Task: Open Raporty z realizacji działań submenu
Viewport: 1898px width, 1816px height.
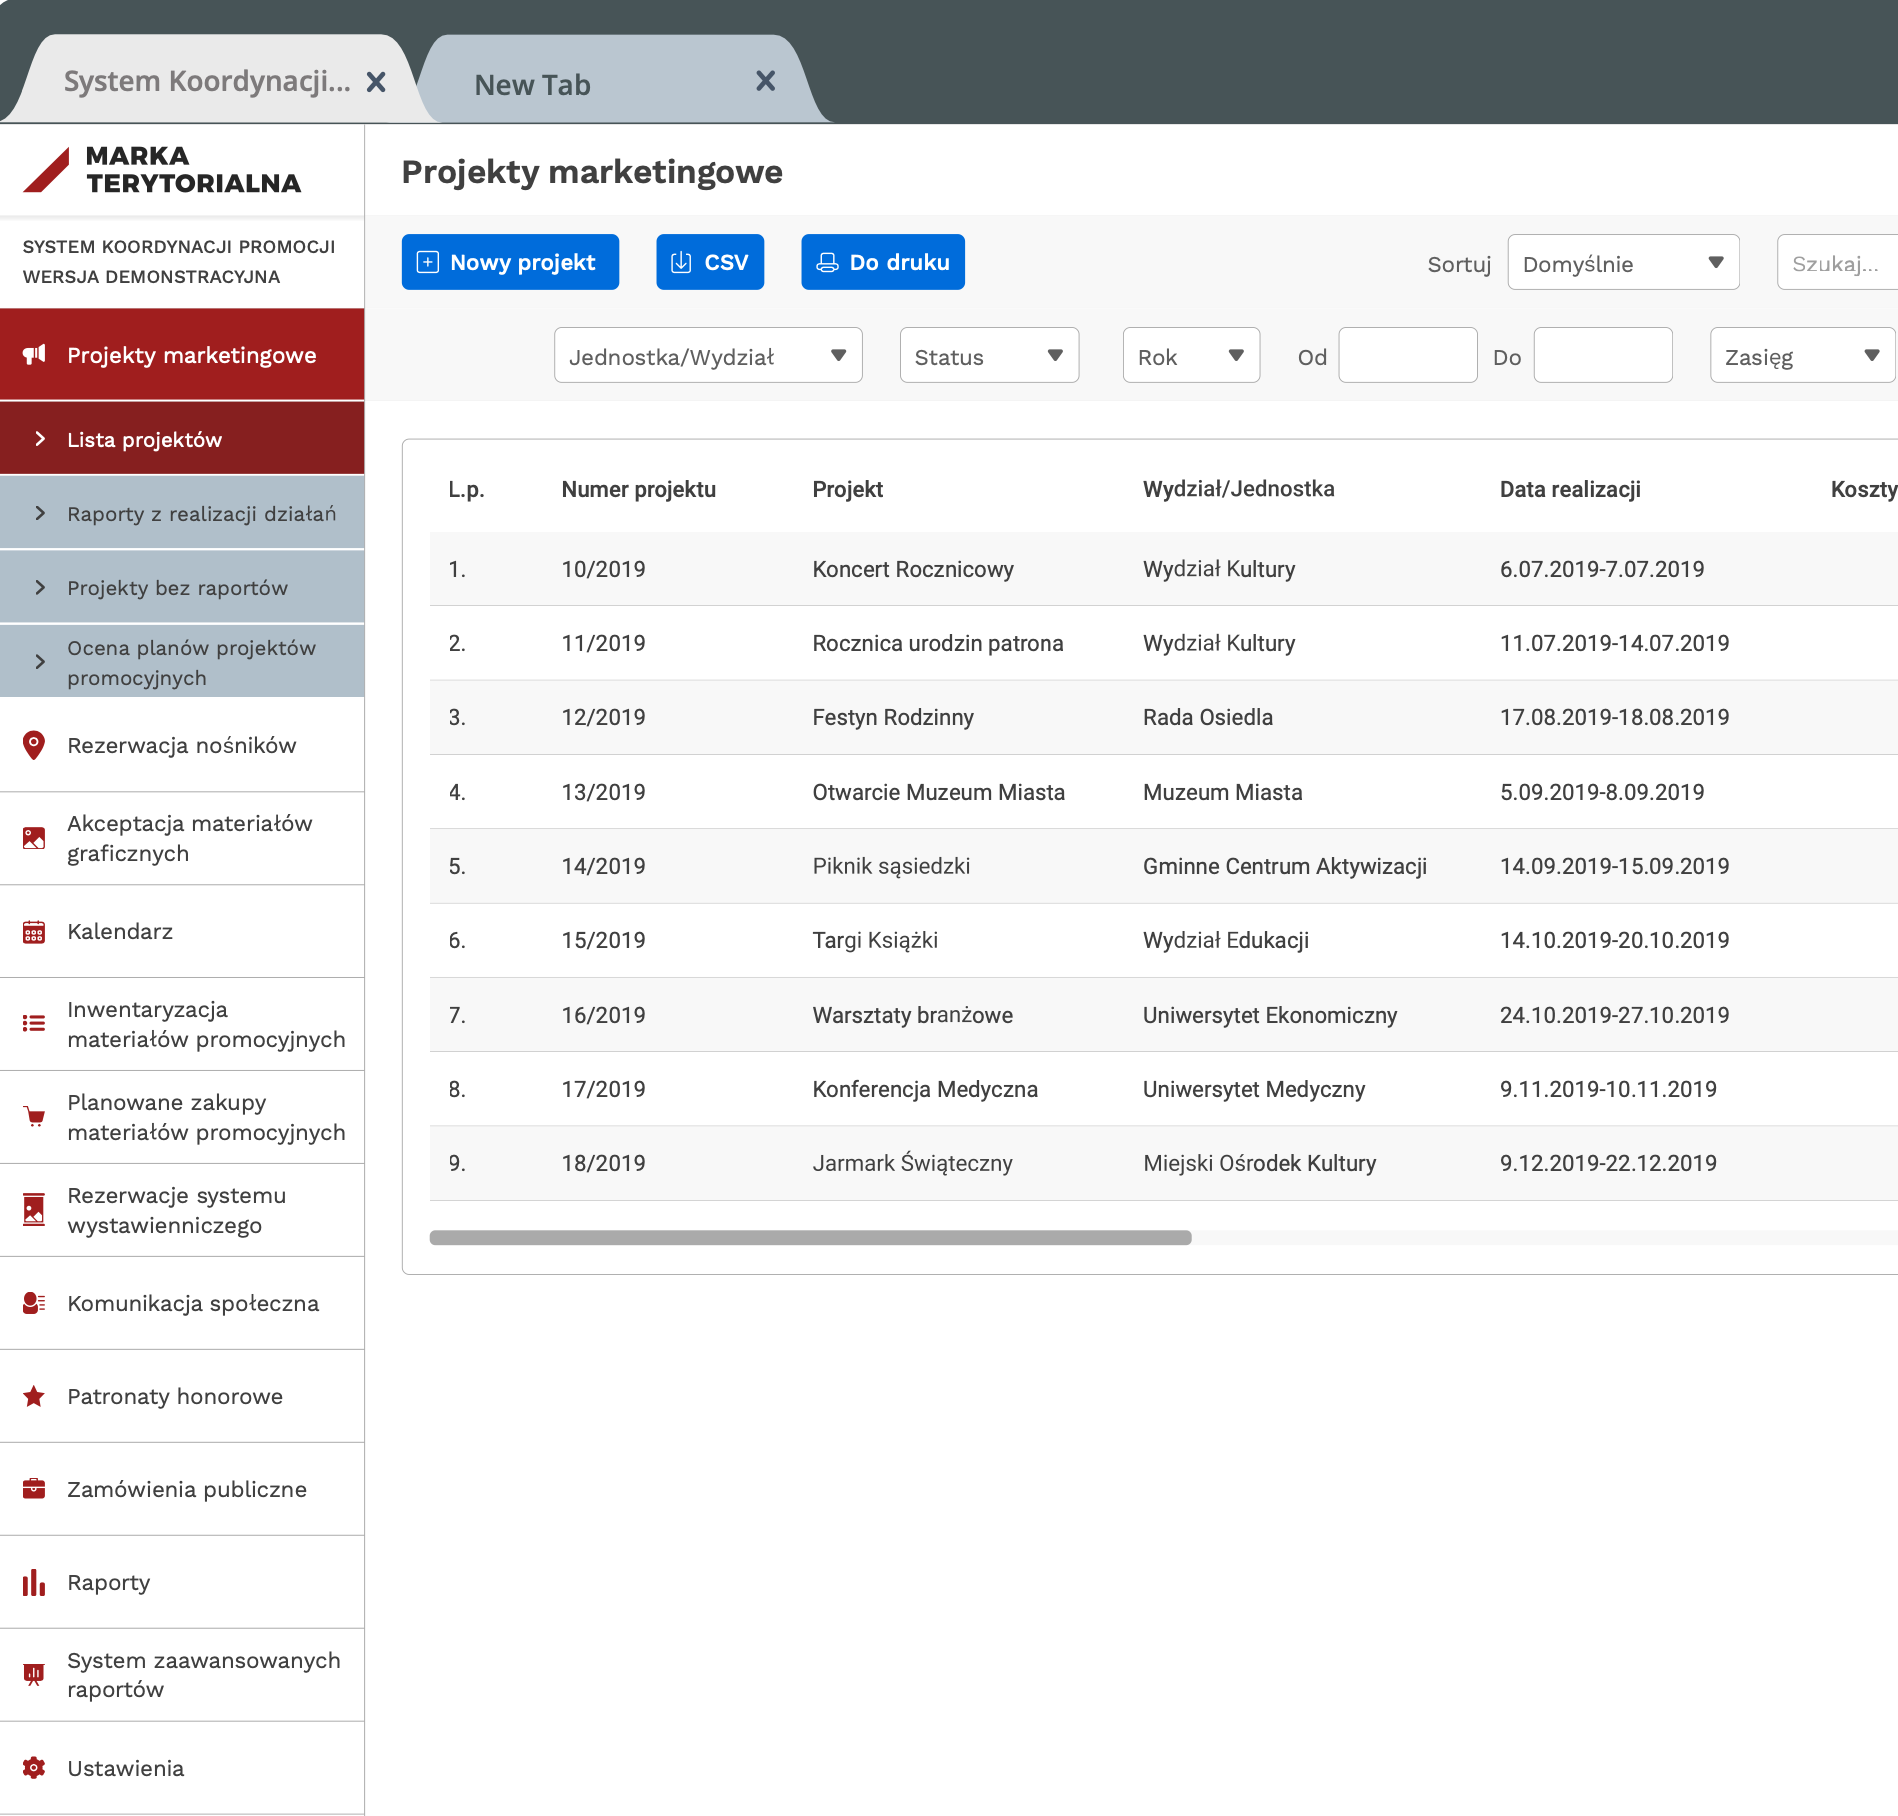Action: (x=182, y=513)
